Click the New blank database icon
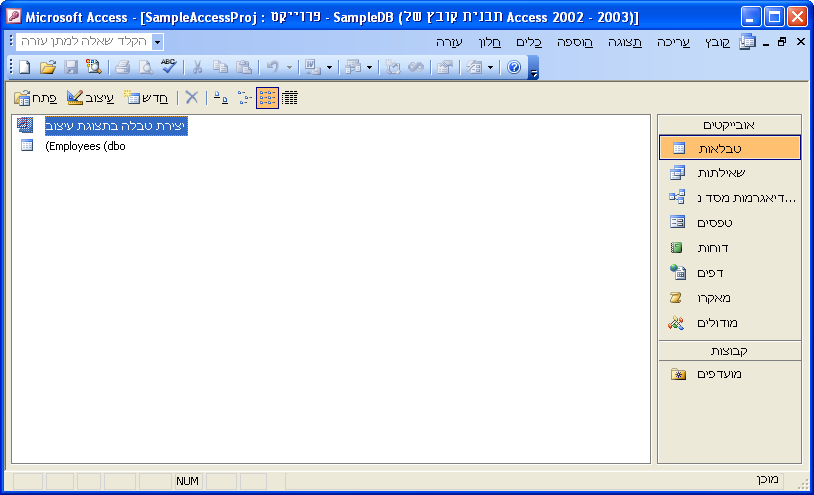 tap(24, 67)
